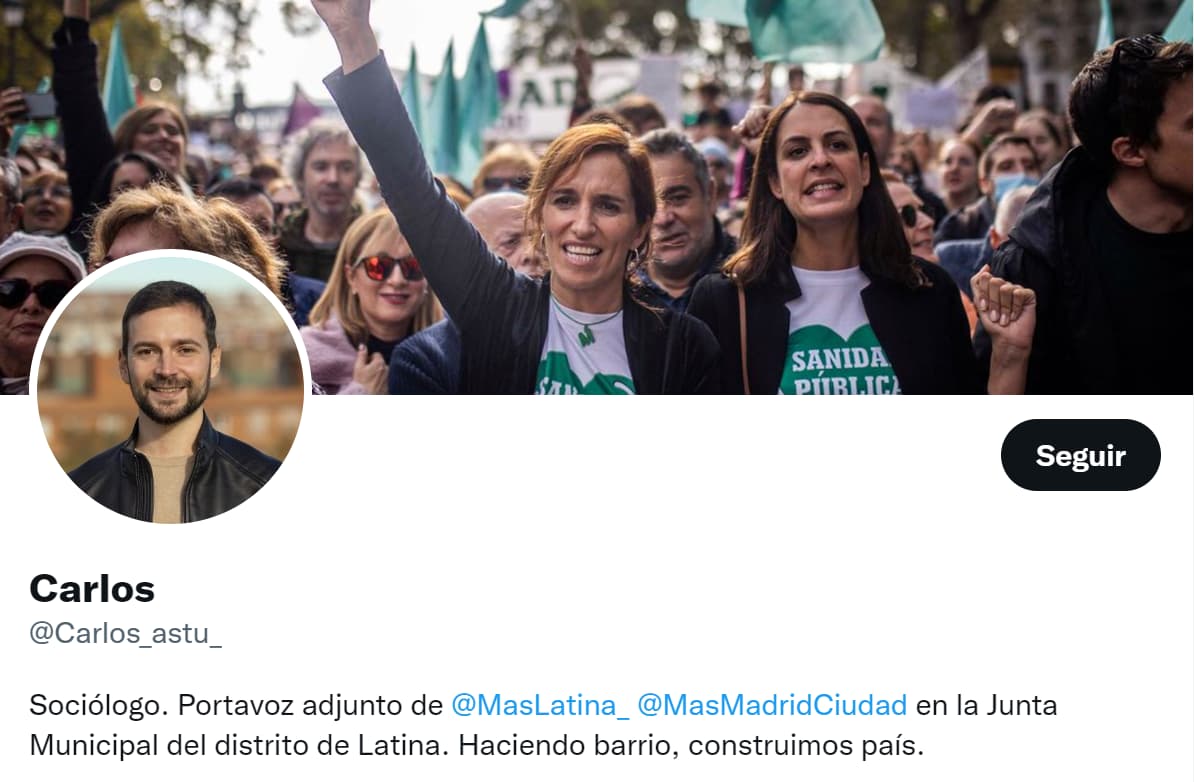Screen dimensions: 1194x782
Task: Click the display name Carlos
Action: click(x=92, y=589)
